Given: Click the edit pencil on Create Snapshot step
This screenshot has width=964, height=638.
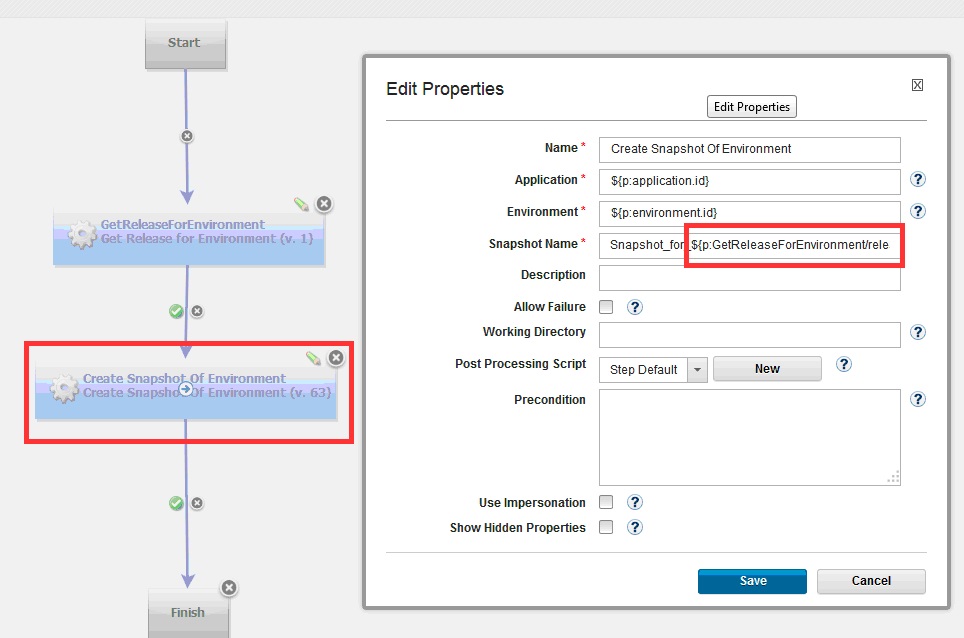Looking at the screenshot, I should tap(313, 357).
